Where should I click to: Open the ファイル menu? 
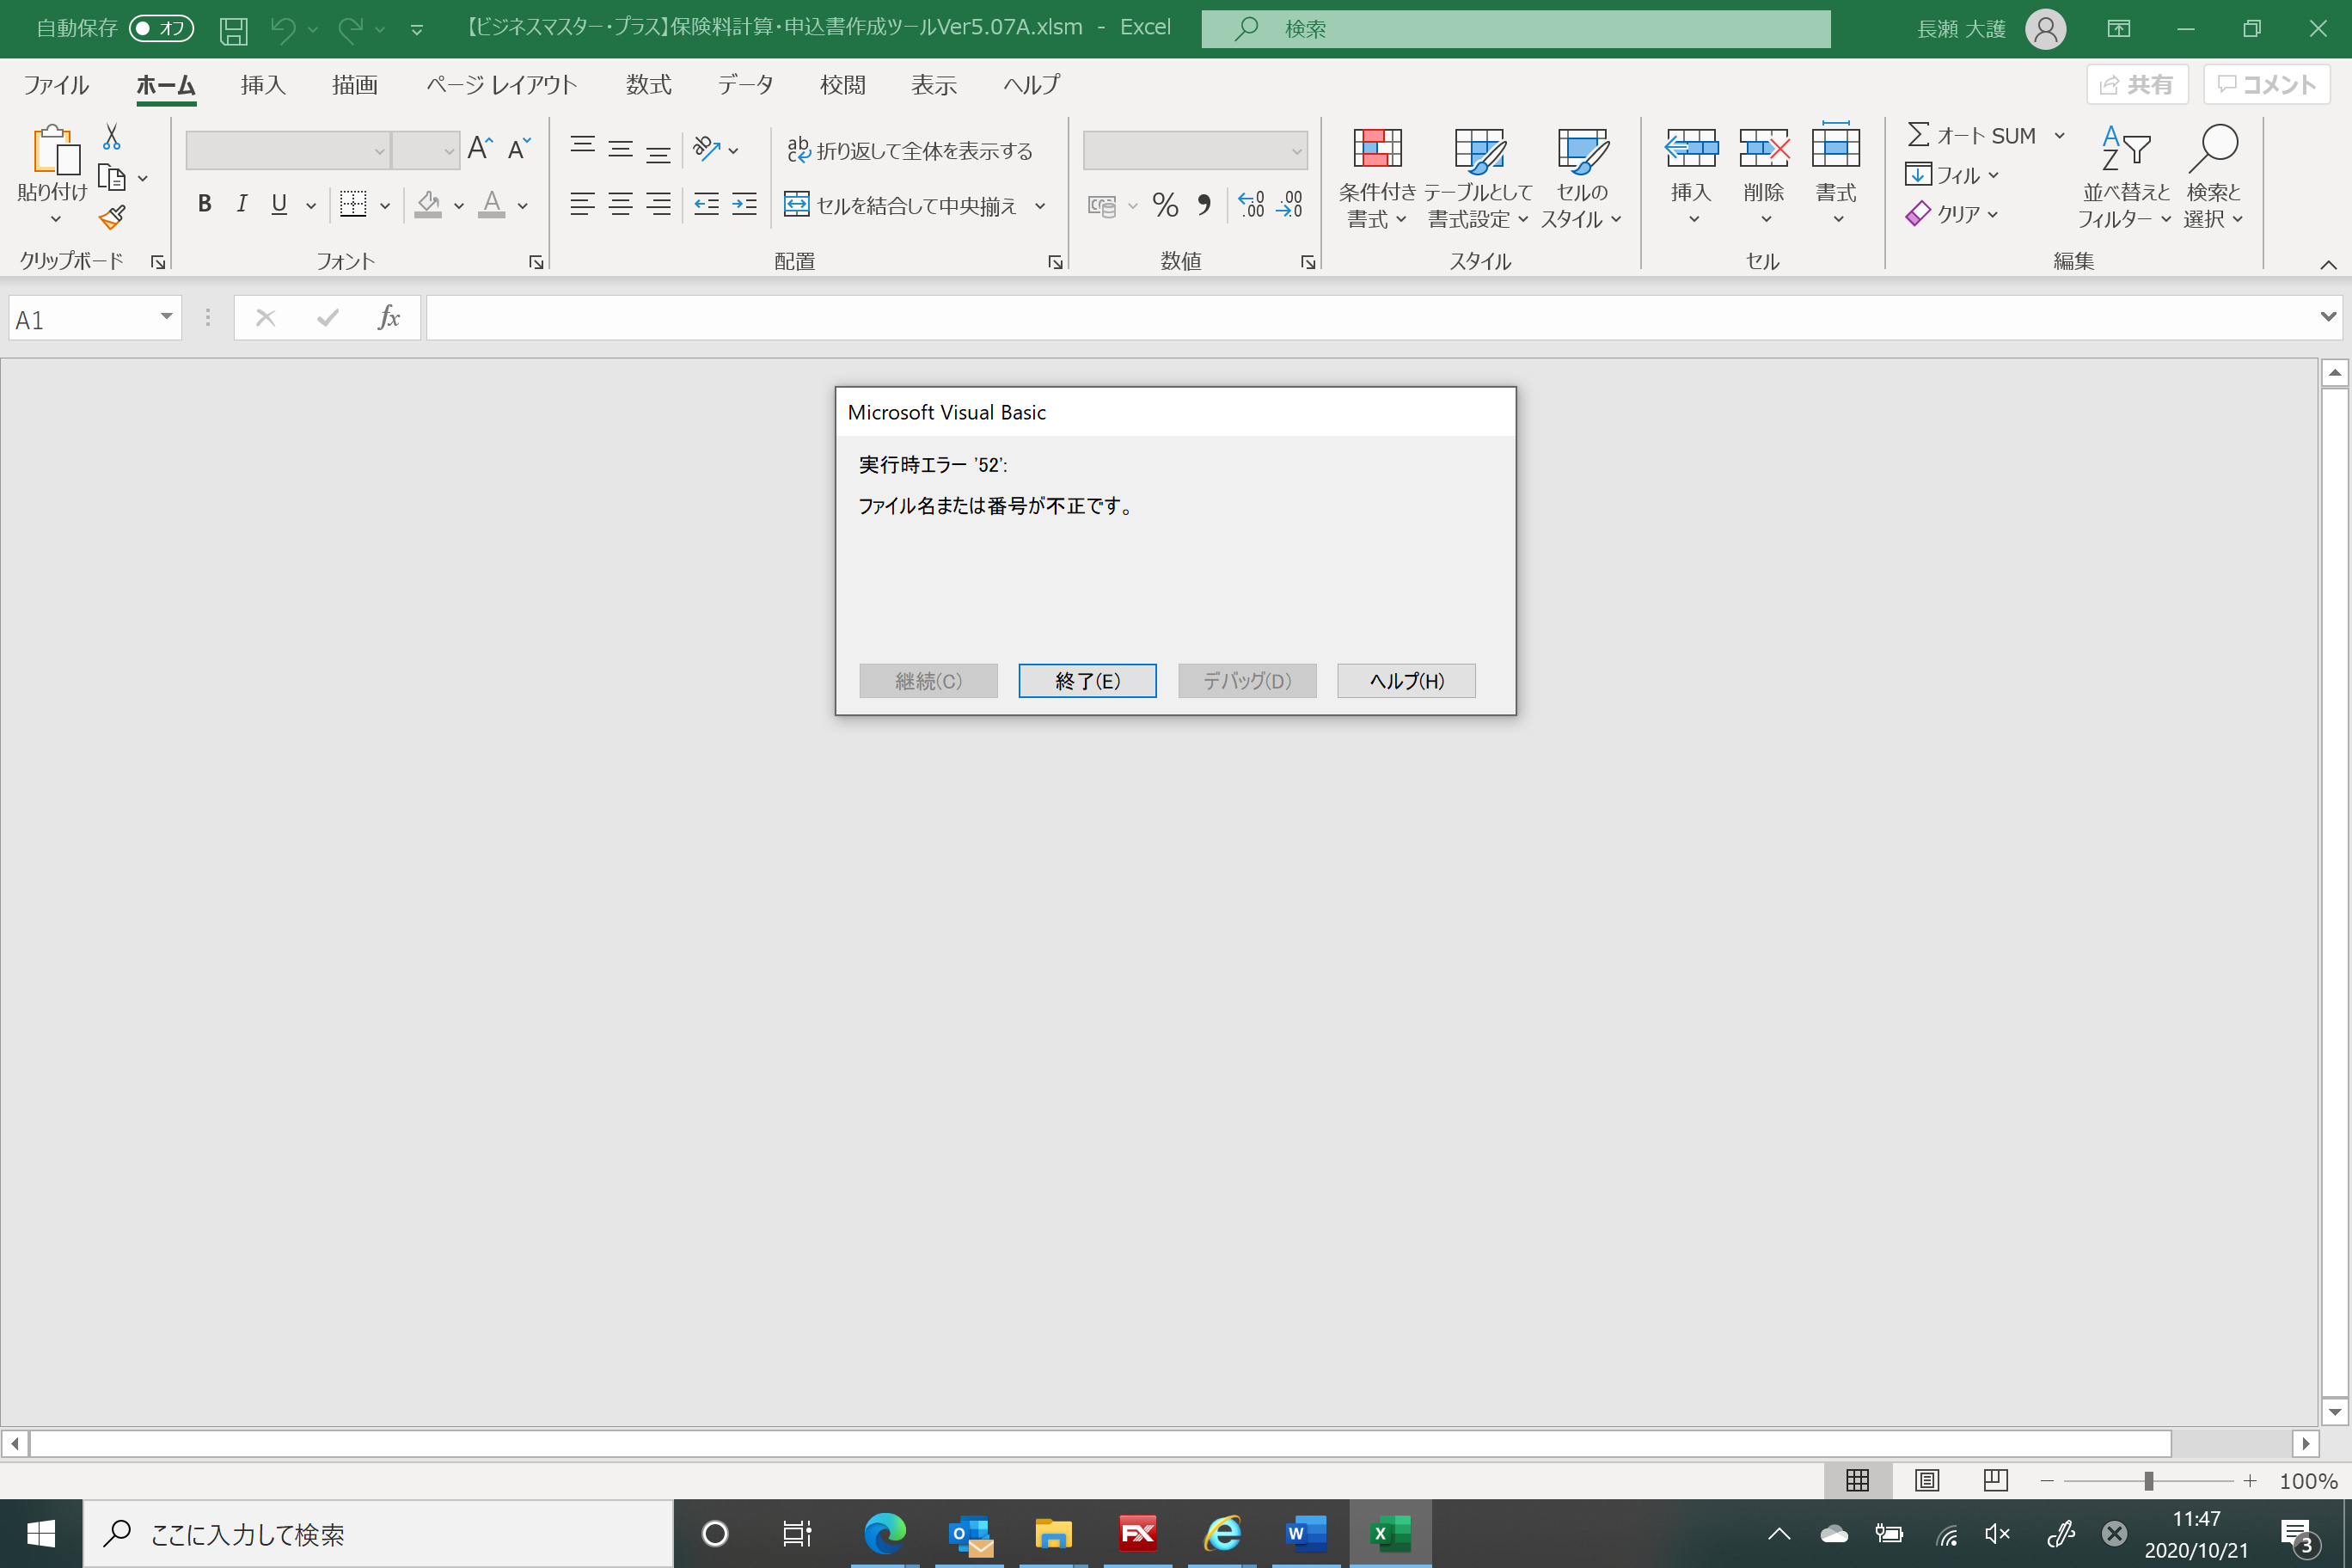(x=55, y=85)
